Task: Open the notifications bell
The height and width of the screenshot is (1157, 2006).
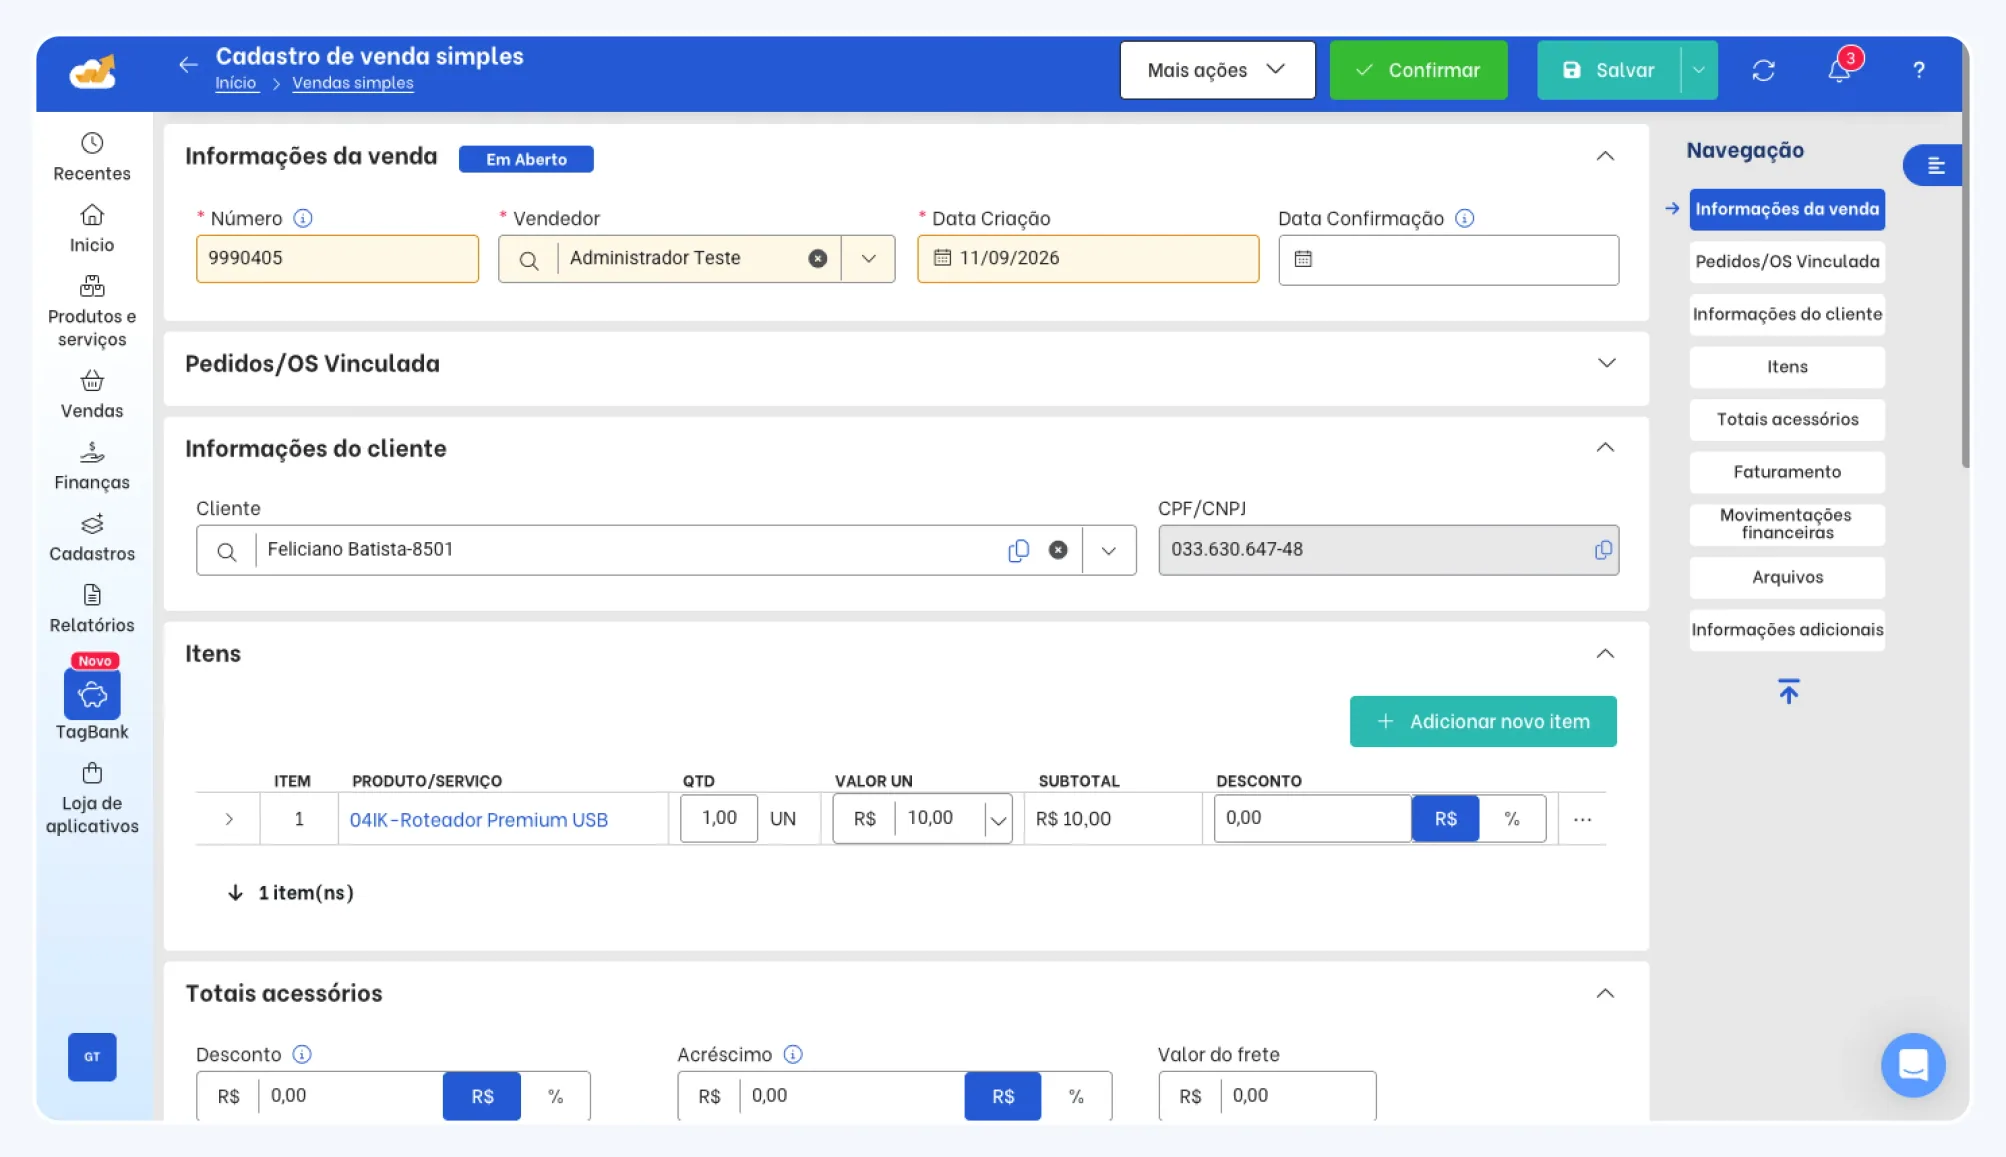Action: pos(1839,70)
